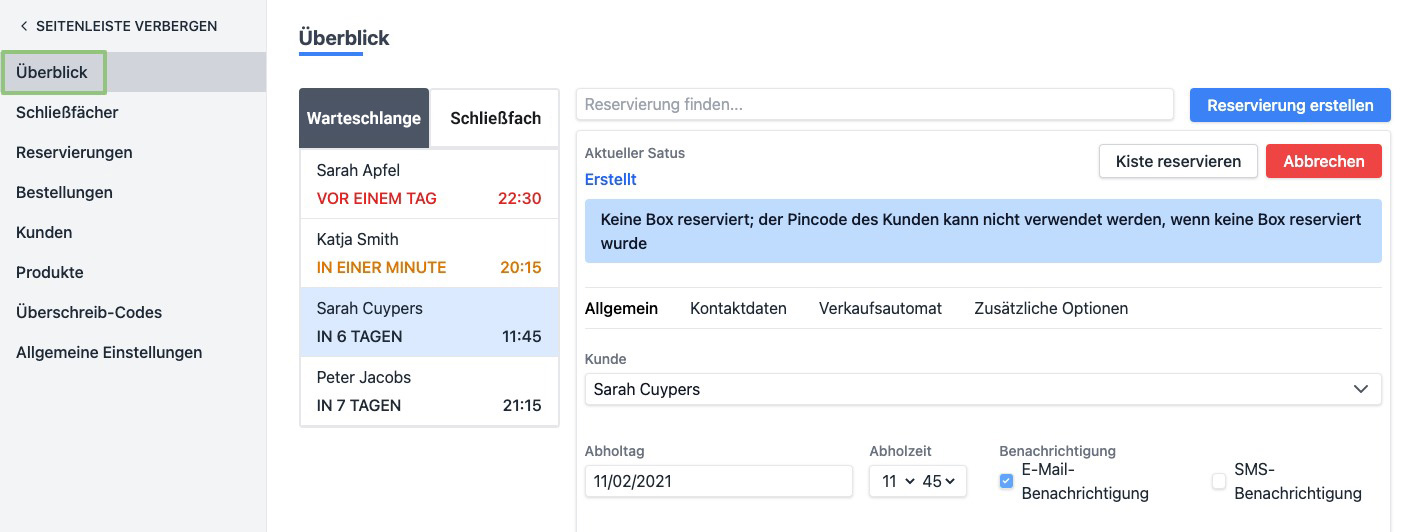Select Sarah Apfel in the queue
Image resolution: width=1423 pixels, height=532 pixels.
pos(429,184)
